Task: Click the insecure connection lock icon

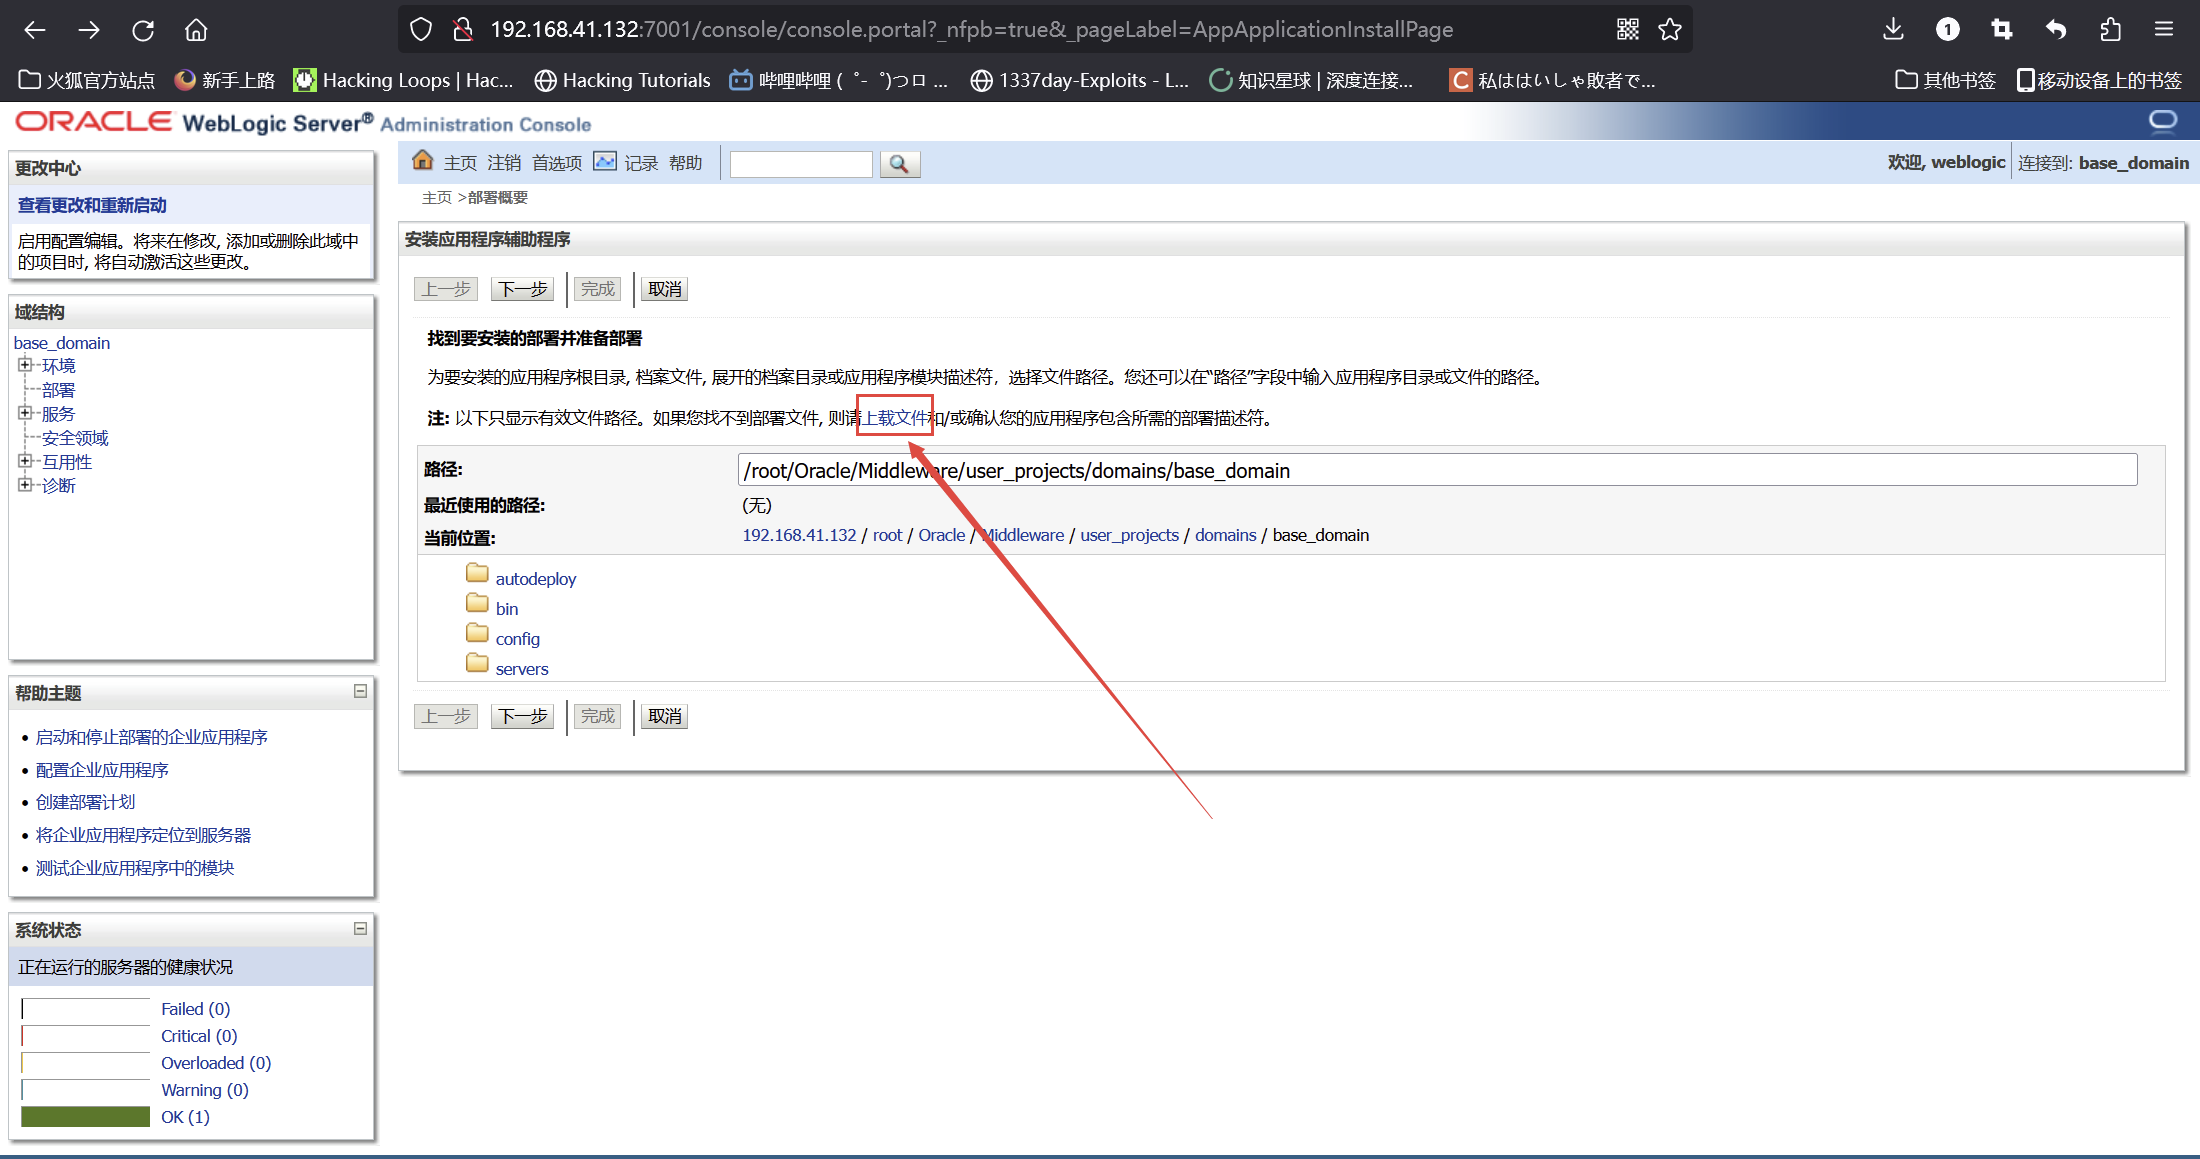Action: tap(462, 30)
